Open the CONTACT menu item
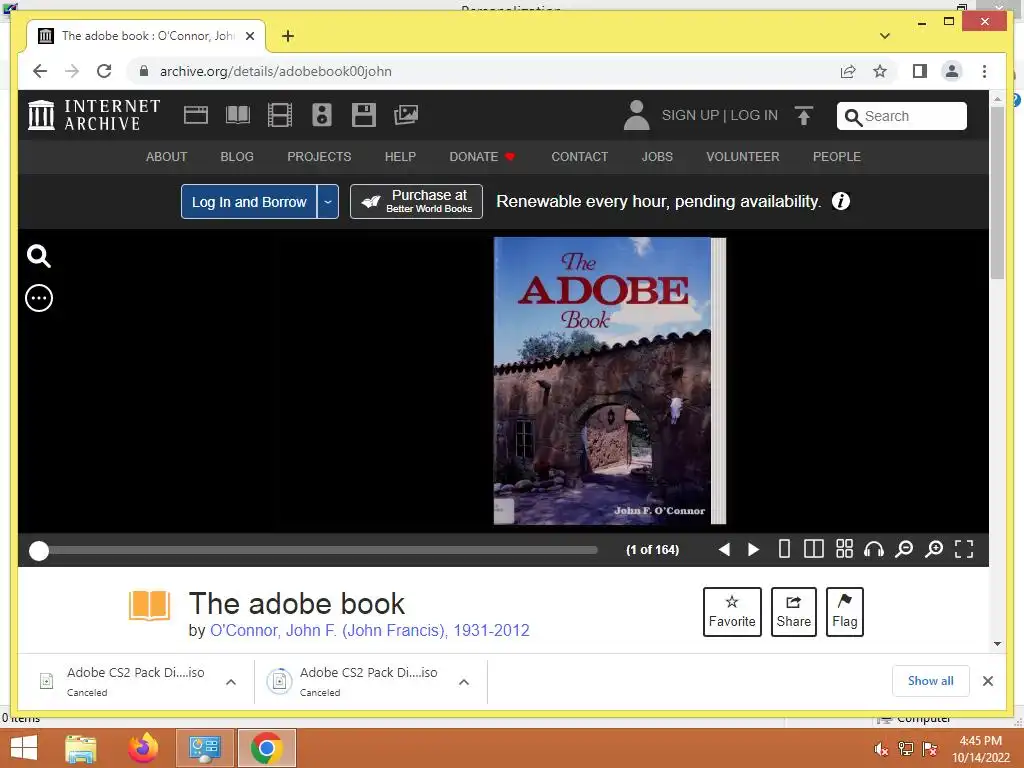 [580, 157]
